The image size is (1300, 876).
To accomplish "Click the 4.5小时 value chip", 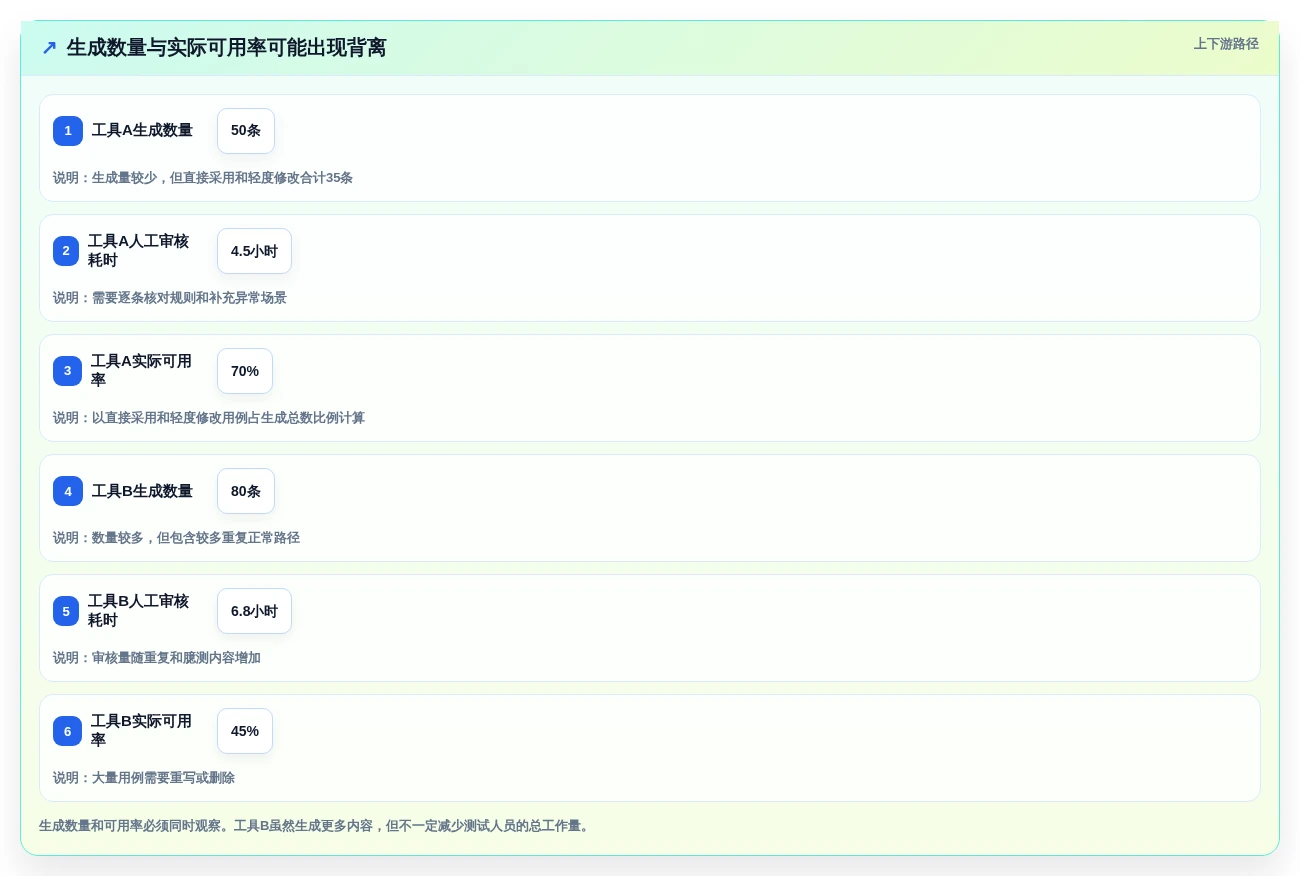I will (254, 251).
